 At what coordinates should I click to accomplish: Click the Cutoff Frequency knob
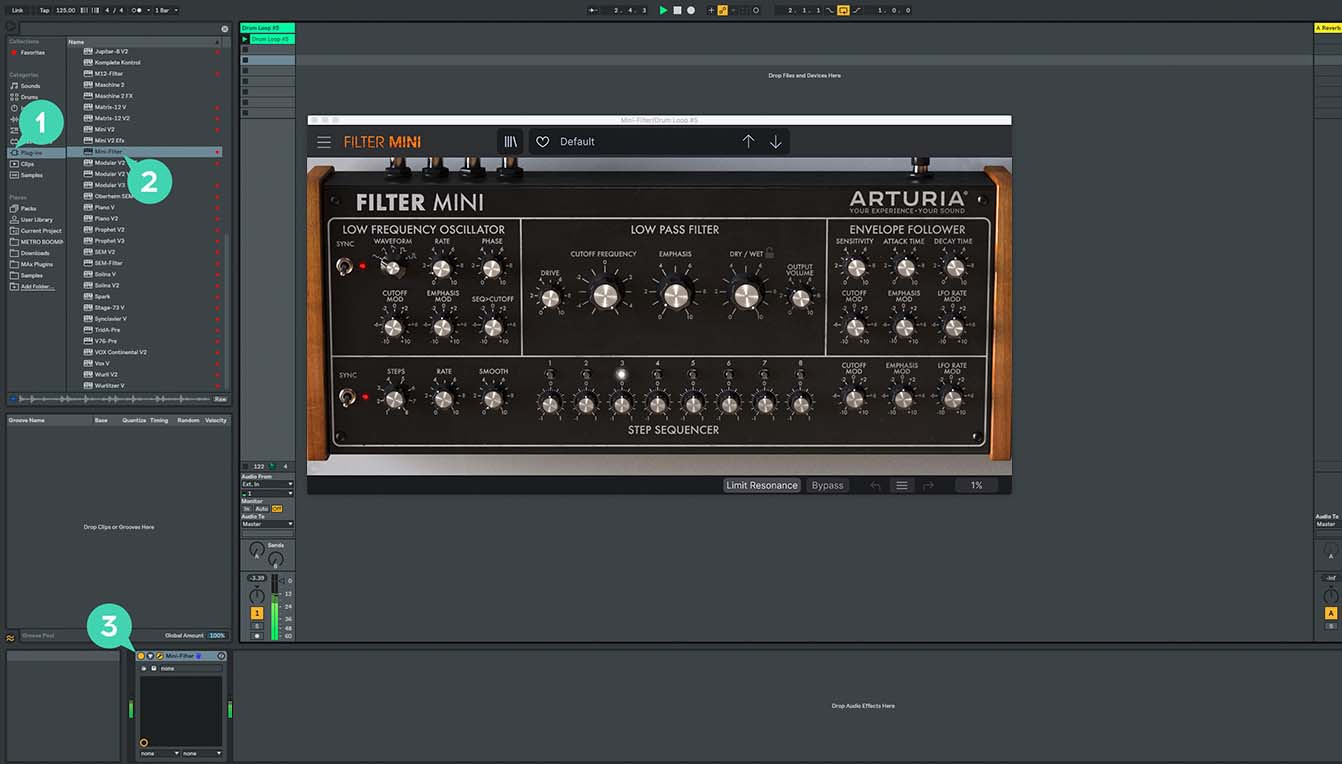tap(605, 295)
